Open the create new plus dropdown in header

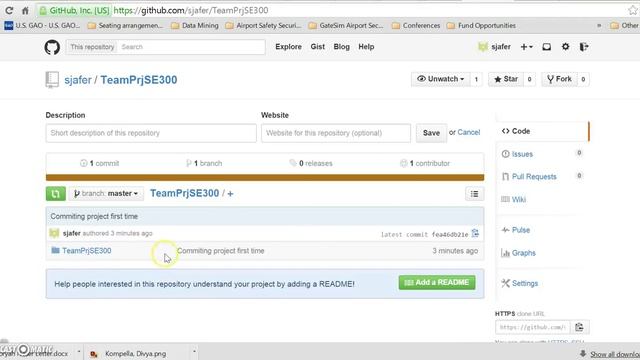point(526,47)
